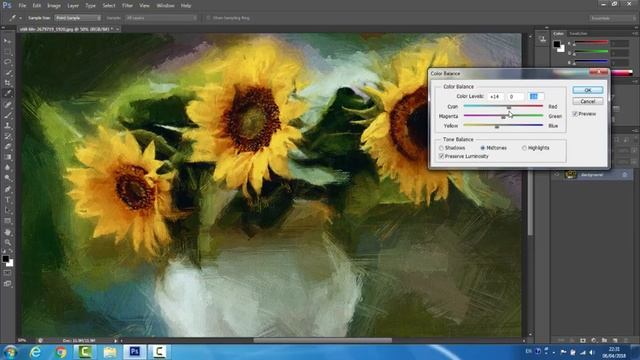The image size is (640, 360).
Task: Open the collapsed History panel icon
Action: [542, 40]
